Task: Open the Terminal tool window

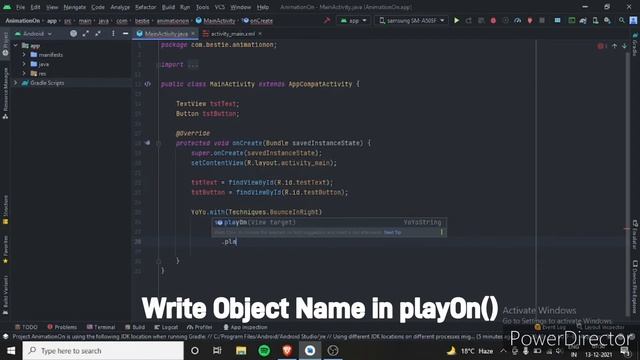Action: [x=101, y=327]
